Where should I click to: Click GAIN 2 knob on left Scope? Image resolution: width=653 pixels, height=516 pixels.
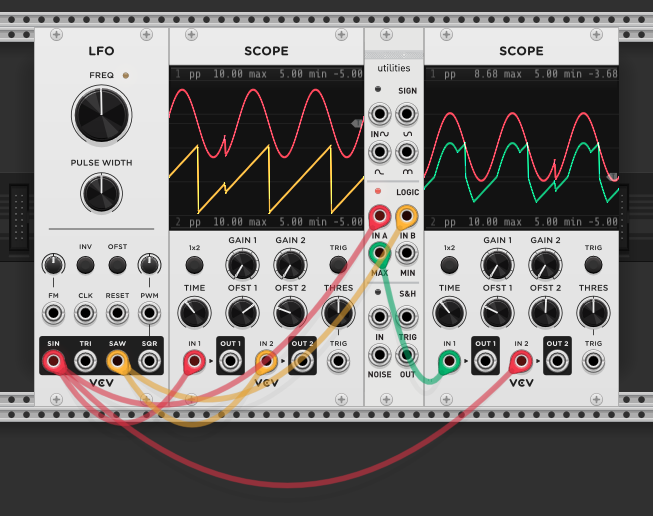point(290,265)
